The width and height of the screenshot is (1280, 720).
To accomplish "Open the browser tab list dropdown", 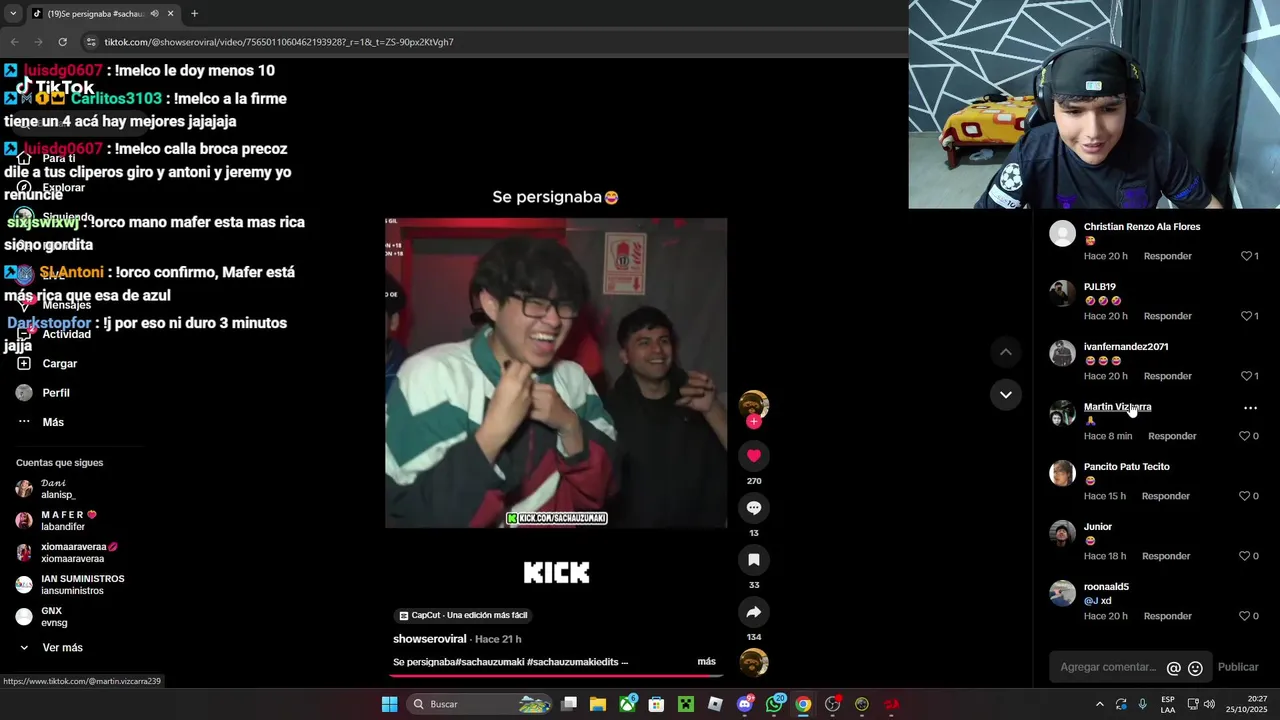I will 13,14.
